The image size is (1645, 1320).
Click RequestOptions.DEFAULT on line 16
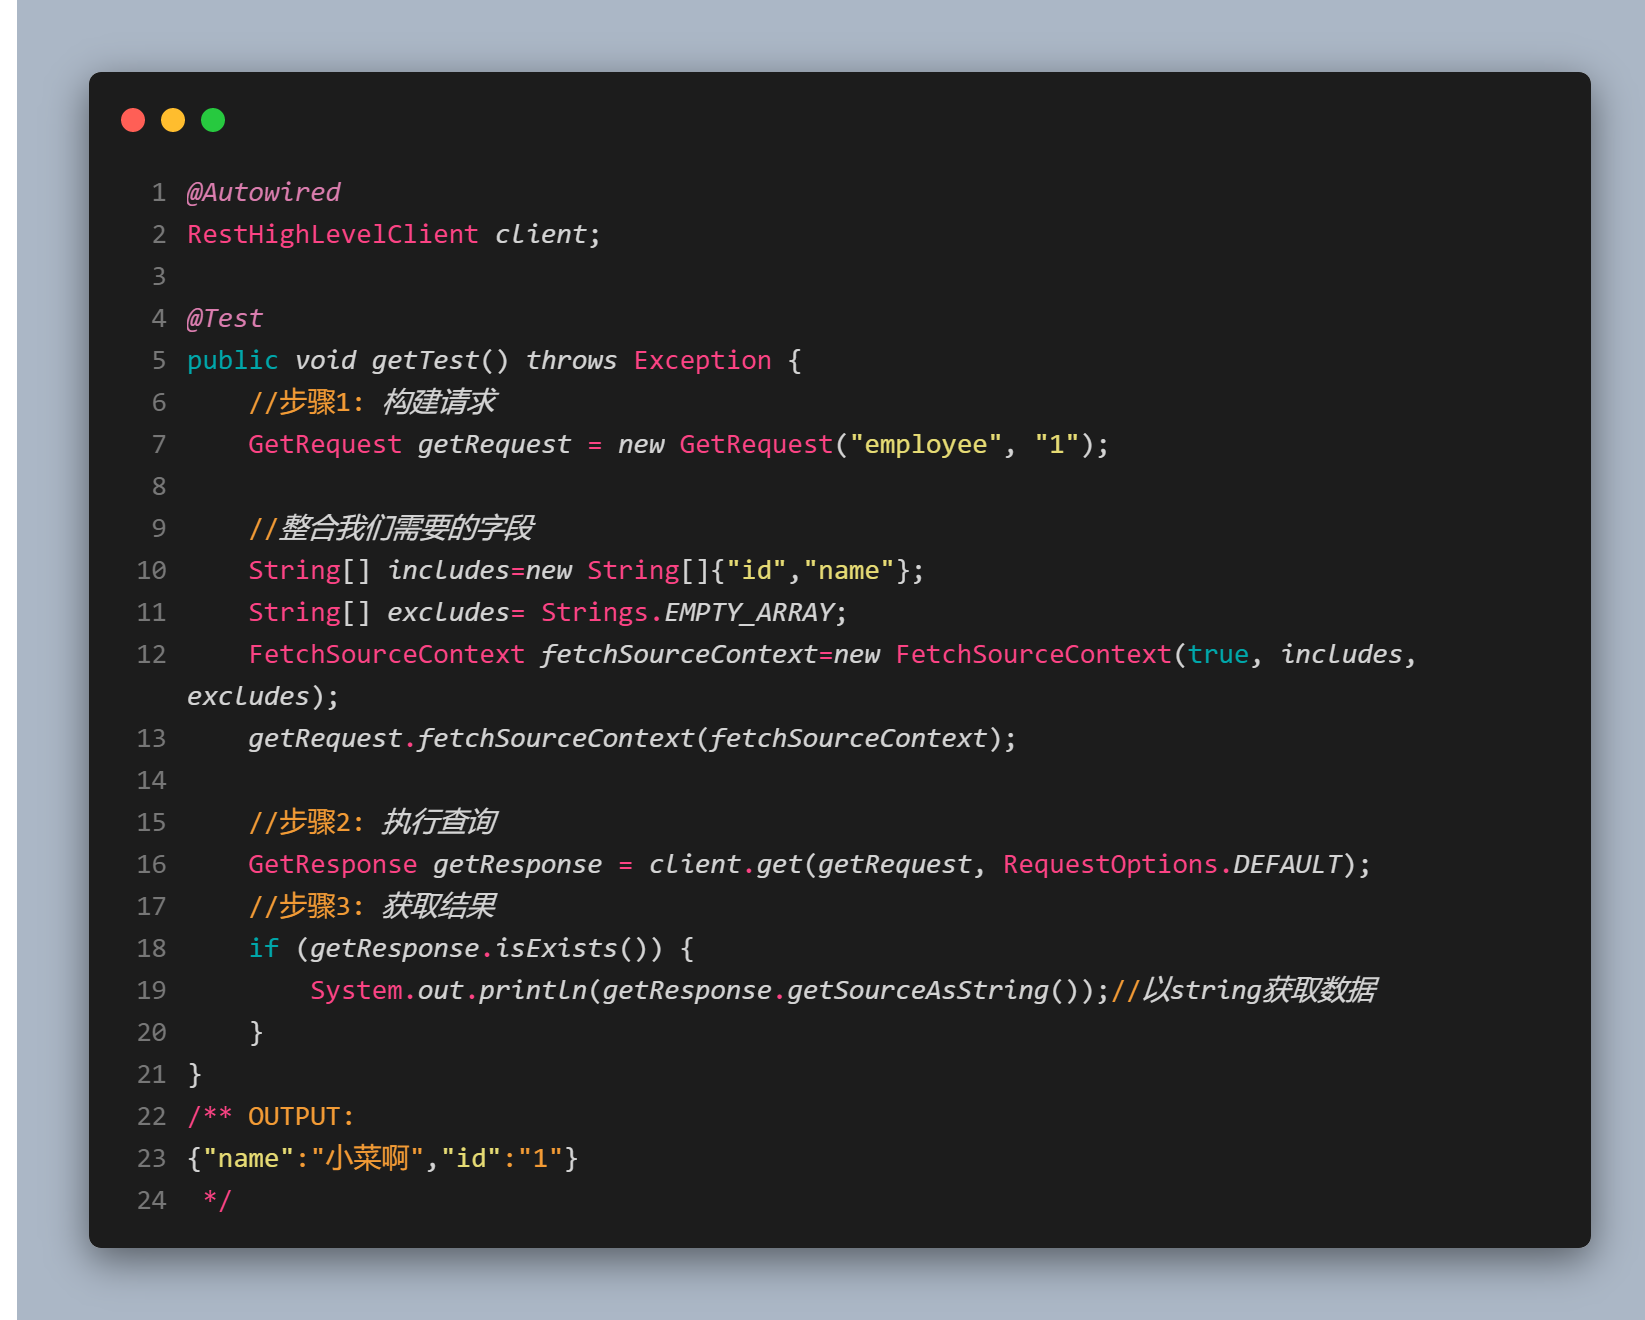[1172, 864]
